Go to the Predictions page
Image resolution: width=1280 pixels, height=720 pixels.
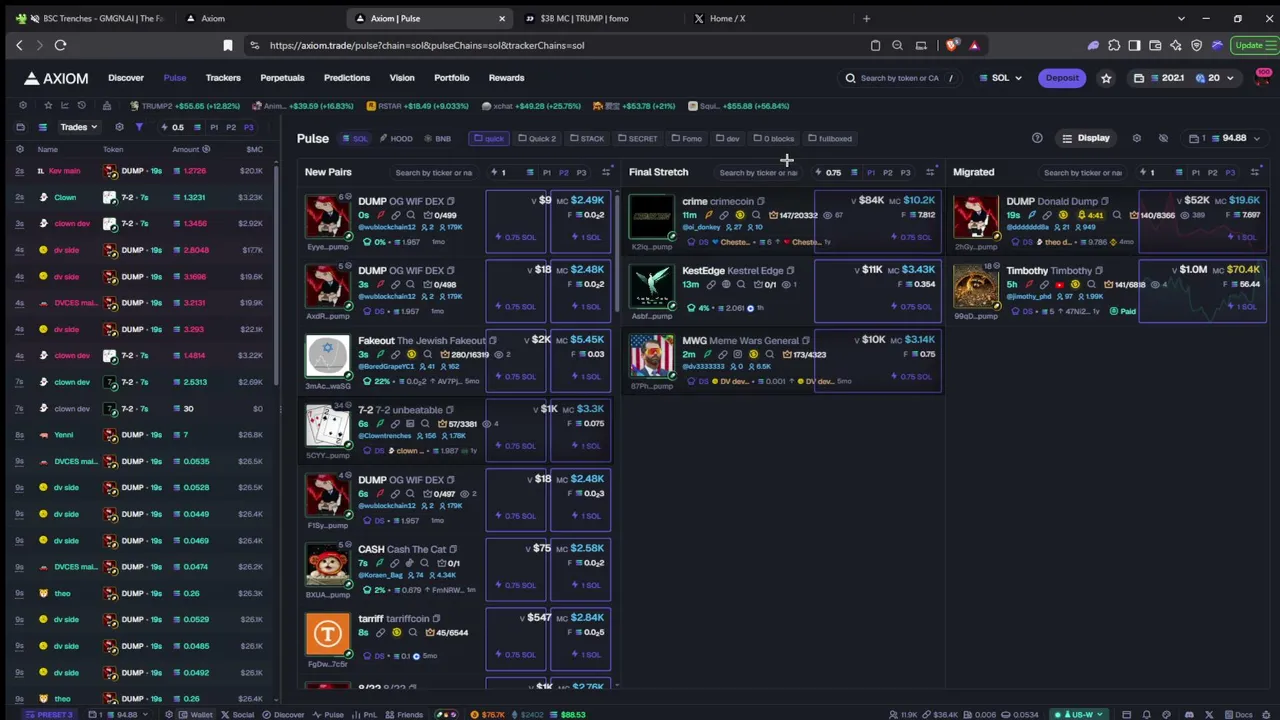point(347,78)
